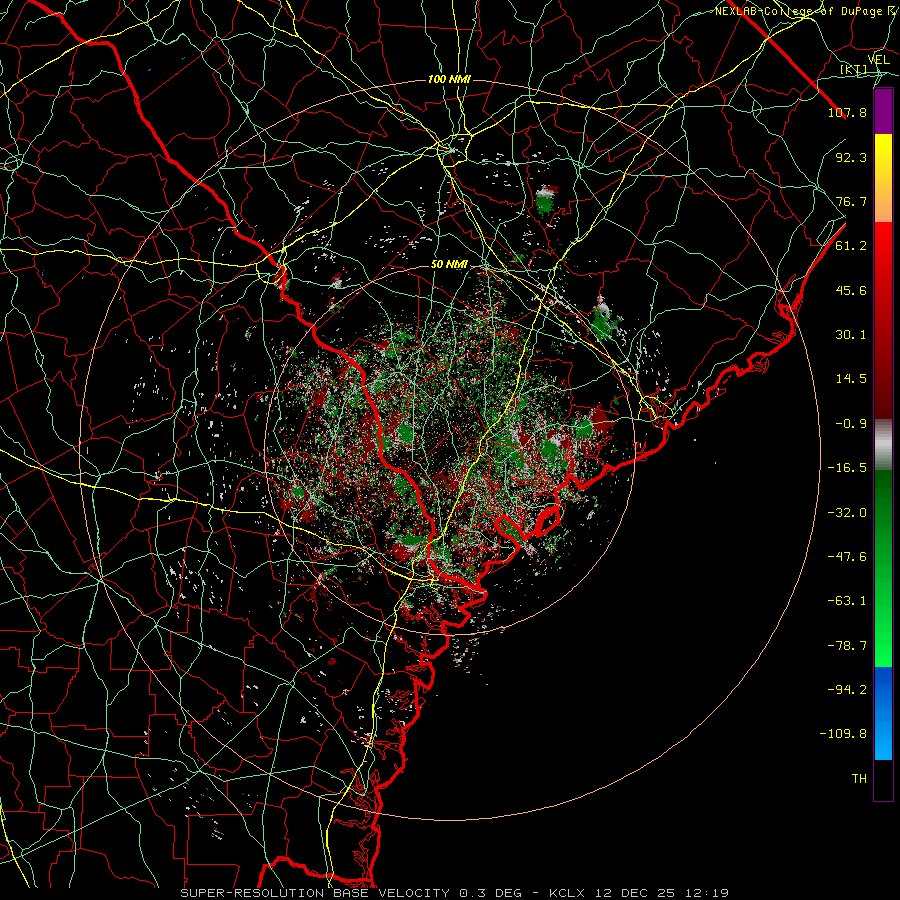Click the TH threshold label
Screen dimensions: 900x900
pos(859,779)
